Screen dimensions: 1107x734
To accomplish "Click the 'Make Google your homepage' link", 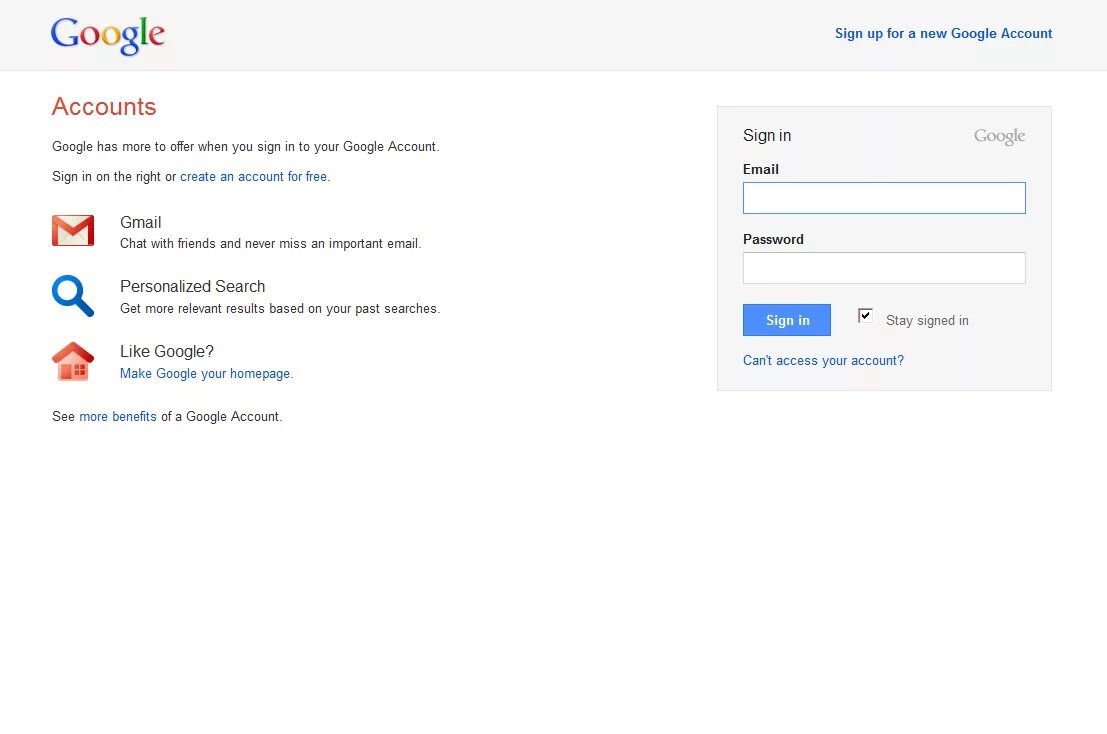I will (x=206, y=373).
